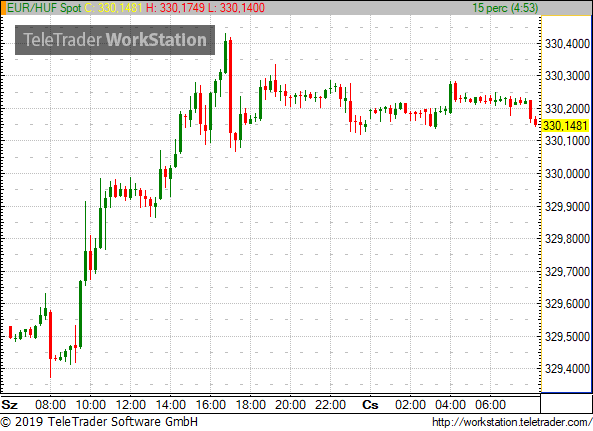Screen dimensions: 593x431
Task: Click the 15 perc (4:53) interval label
Action: pyautogui.click(x=505, y=8)
